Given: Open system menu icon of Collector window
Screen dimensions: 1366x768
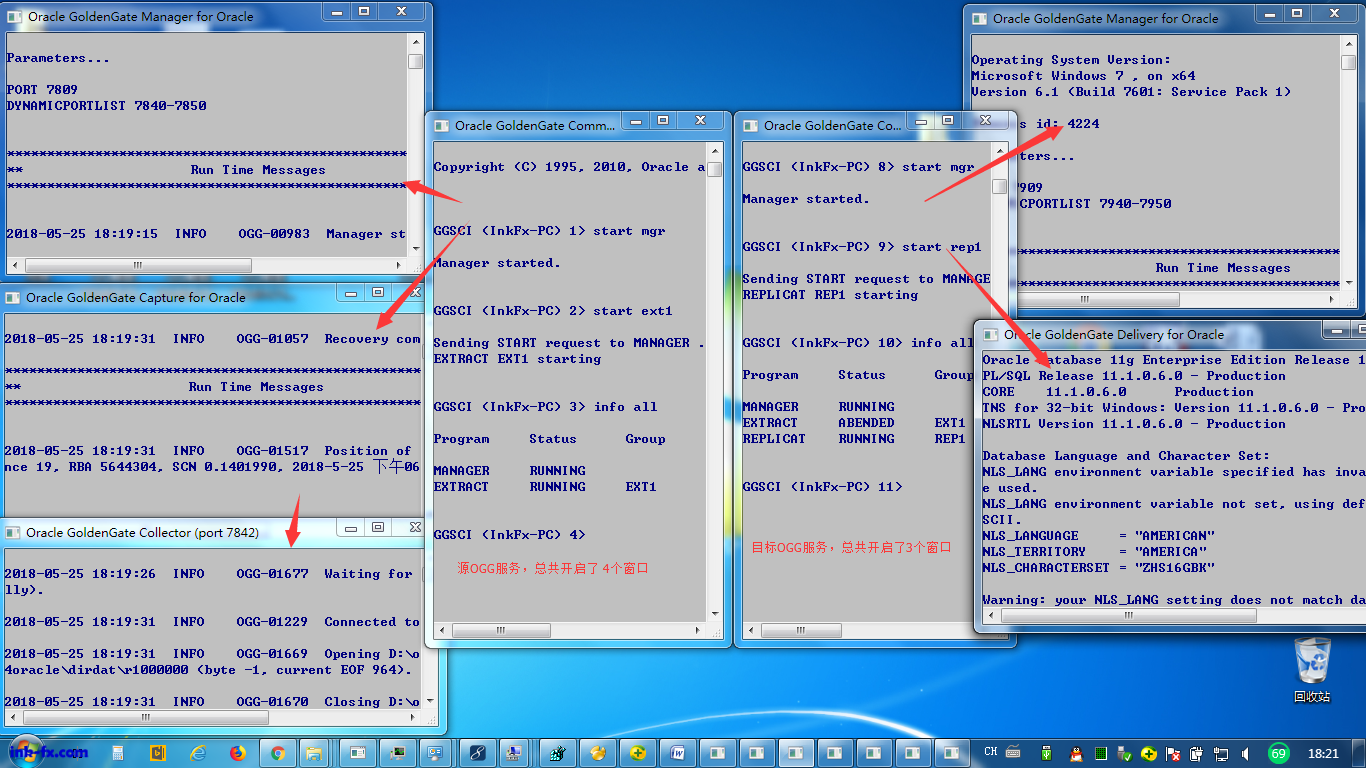Looking at the screenshot, I should pos(14,533).
